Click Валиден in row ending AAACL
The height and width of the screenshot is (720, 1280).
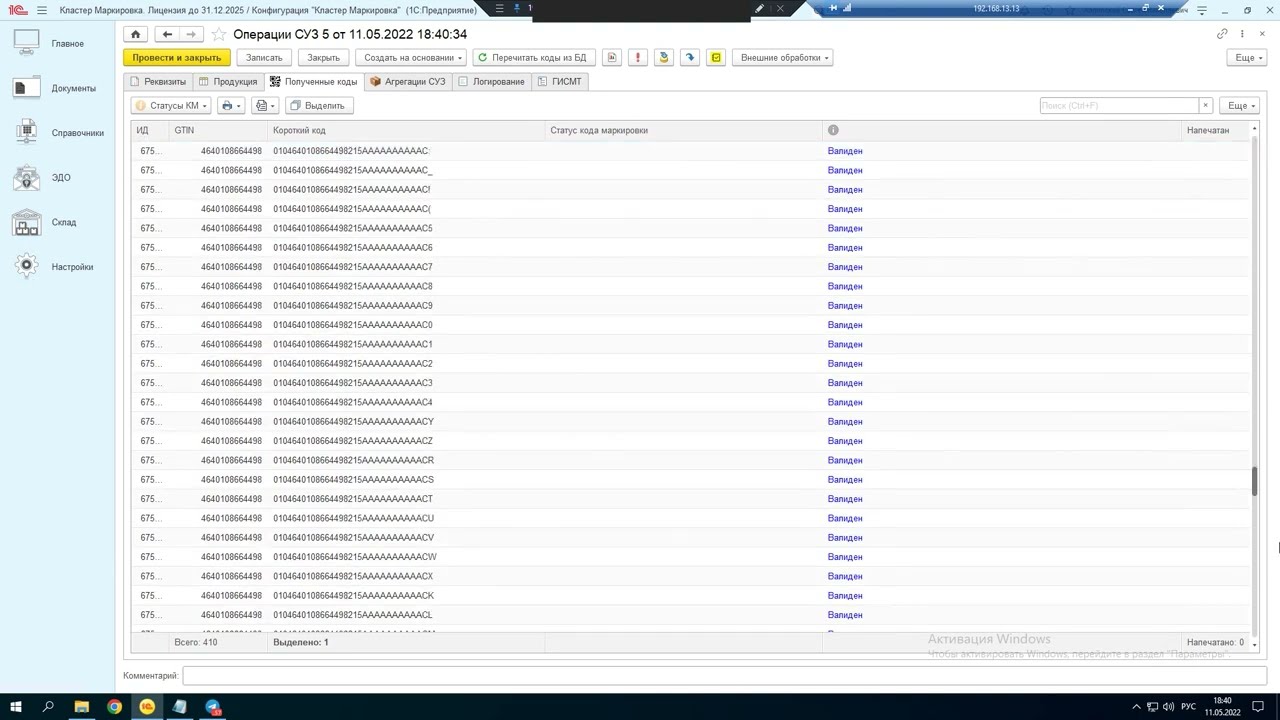845,615
